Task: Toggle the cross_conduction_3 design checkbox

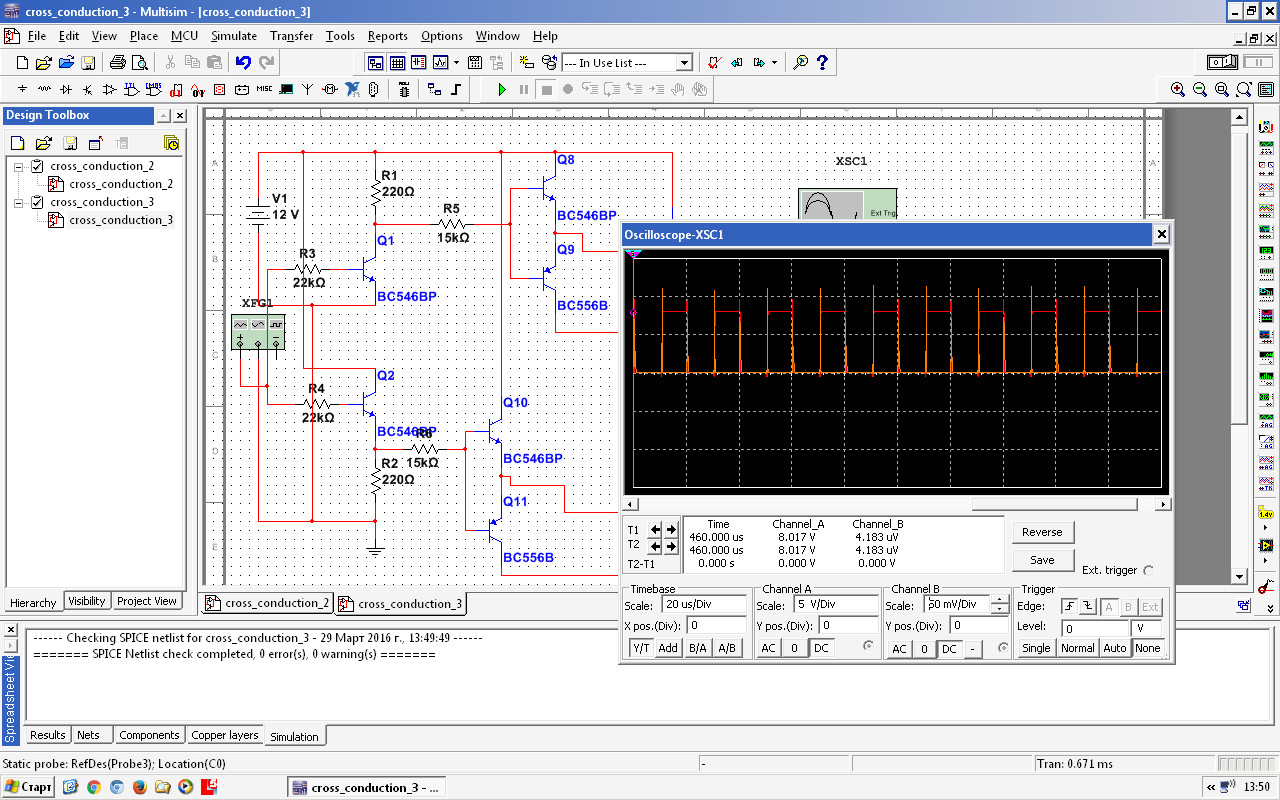Action: click(38, 202)
